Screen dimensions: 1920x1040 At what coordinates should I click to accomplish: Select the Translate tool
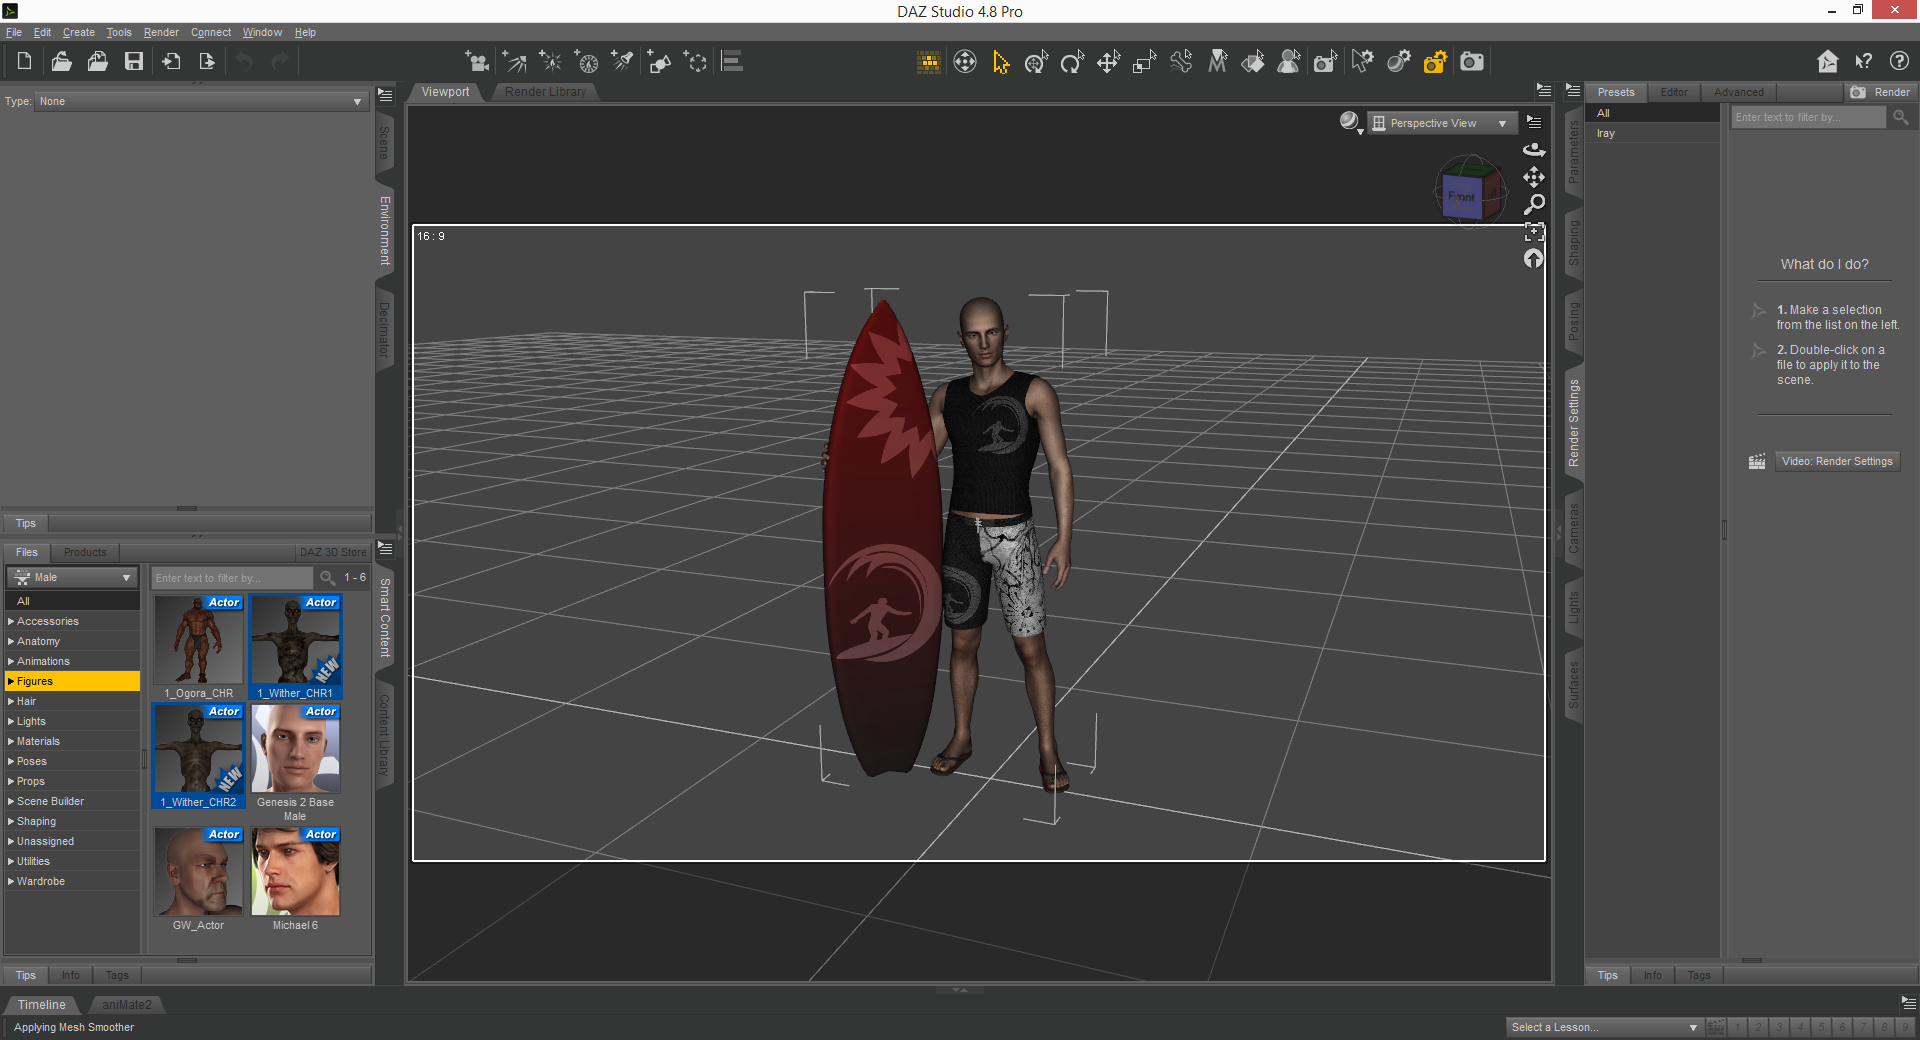1108,62
